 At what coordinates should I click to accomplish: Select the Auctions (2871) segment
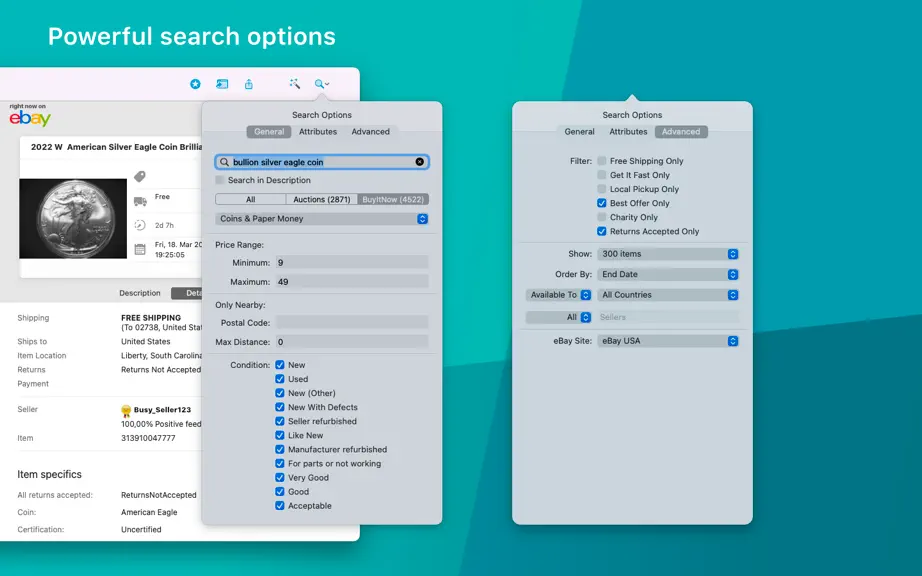coord(322,199)
